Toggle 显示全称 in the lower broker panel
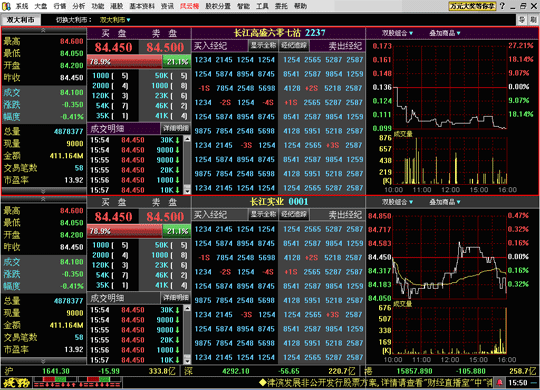The height and width of the screenshot is (390, 540). (x=263, y=215)
